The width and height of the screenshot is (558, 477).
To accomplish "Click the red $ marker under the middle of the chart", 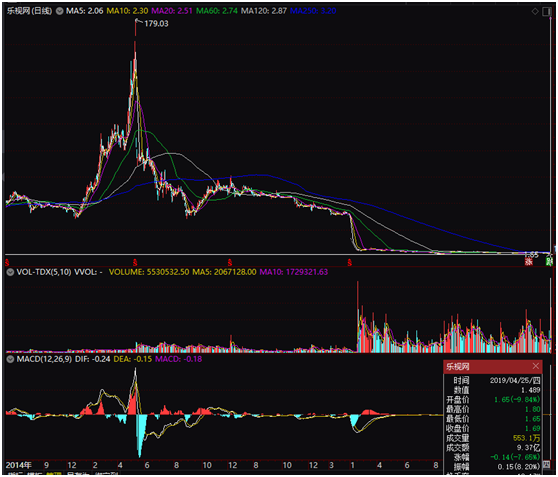I will [x=230, y=263].
